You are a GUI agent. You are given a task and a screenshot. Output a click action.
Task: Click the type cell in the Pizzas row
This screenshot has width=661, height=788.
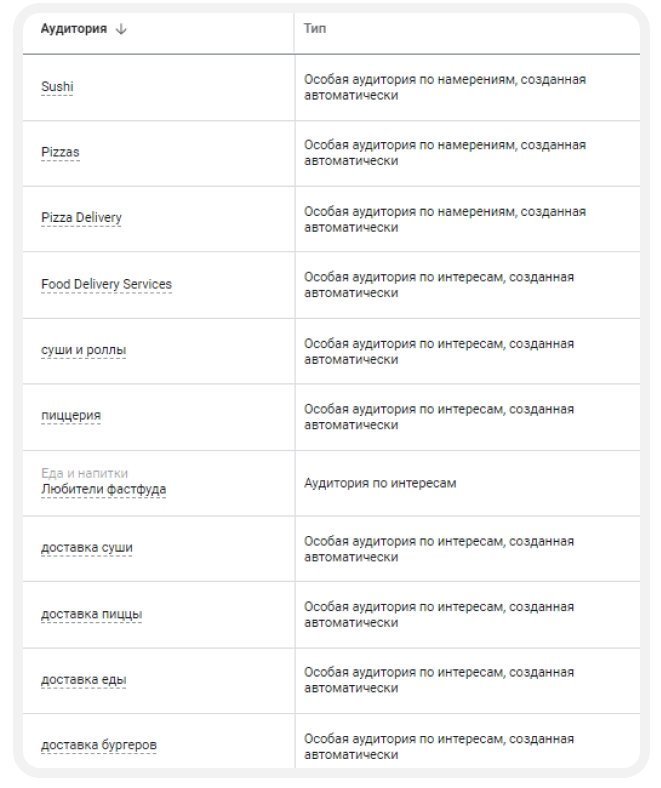[x=444, y=153]
